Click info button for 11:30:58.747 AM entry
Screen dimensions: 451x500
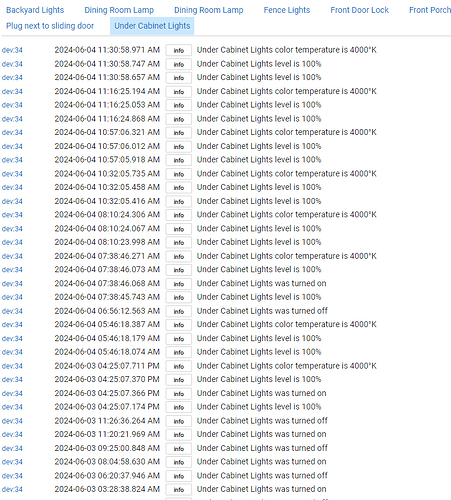point(179,64)
